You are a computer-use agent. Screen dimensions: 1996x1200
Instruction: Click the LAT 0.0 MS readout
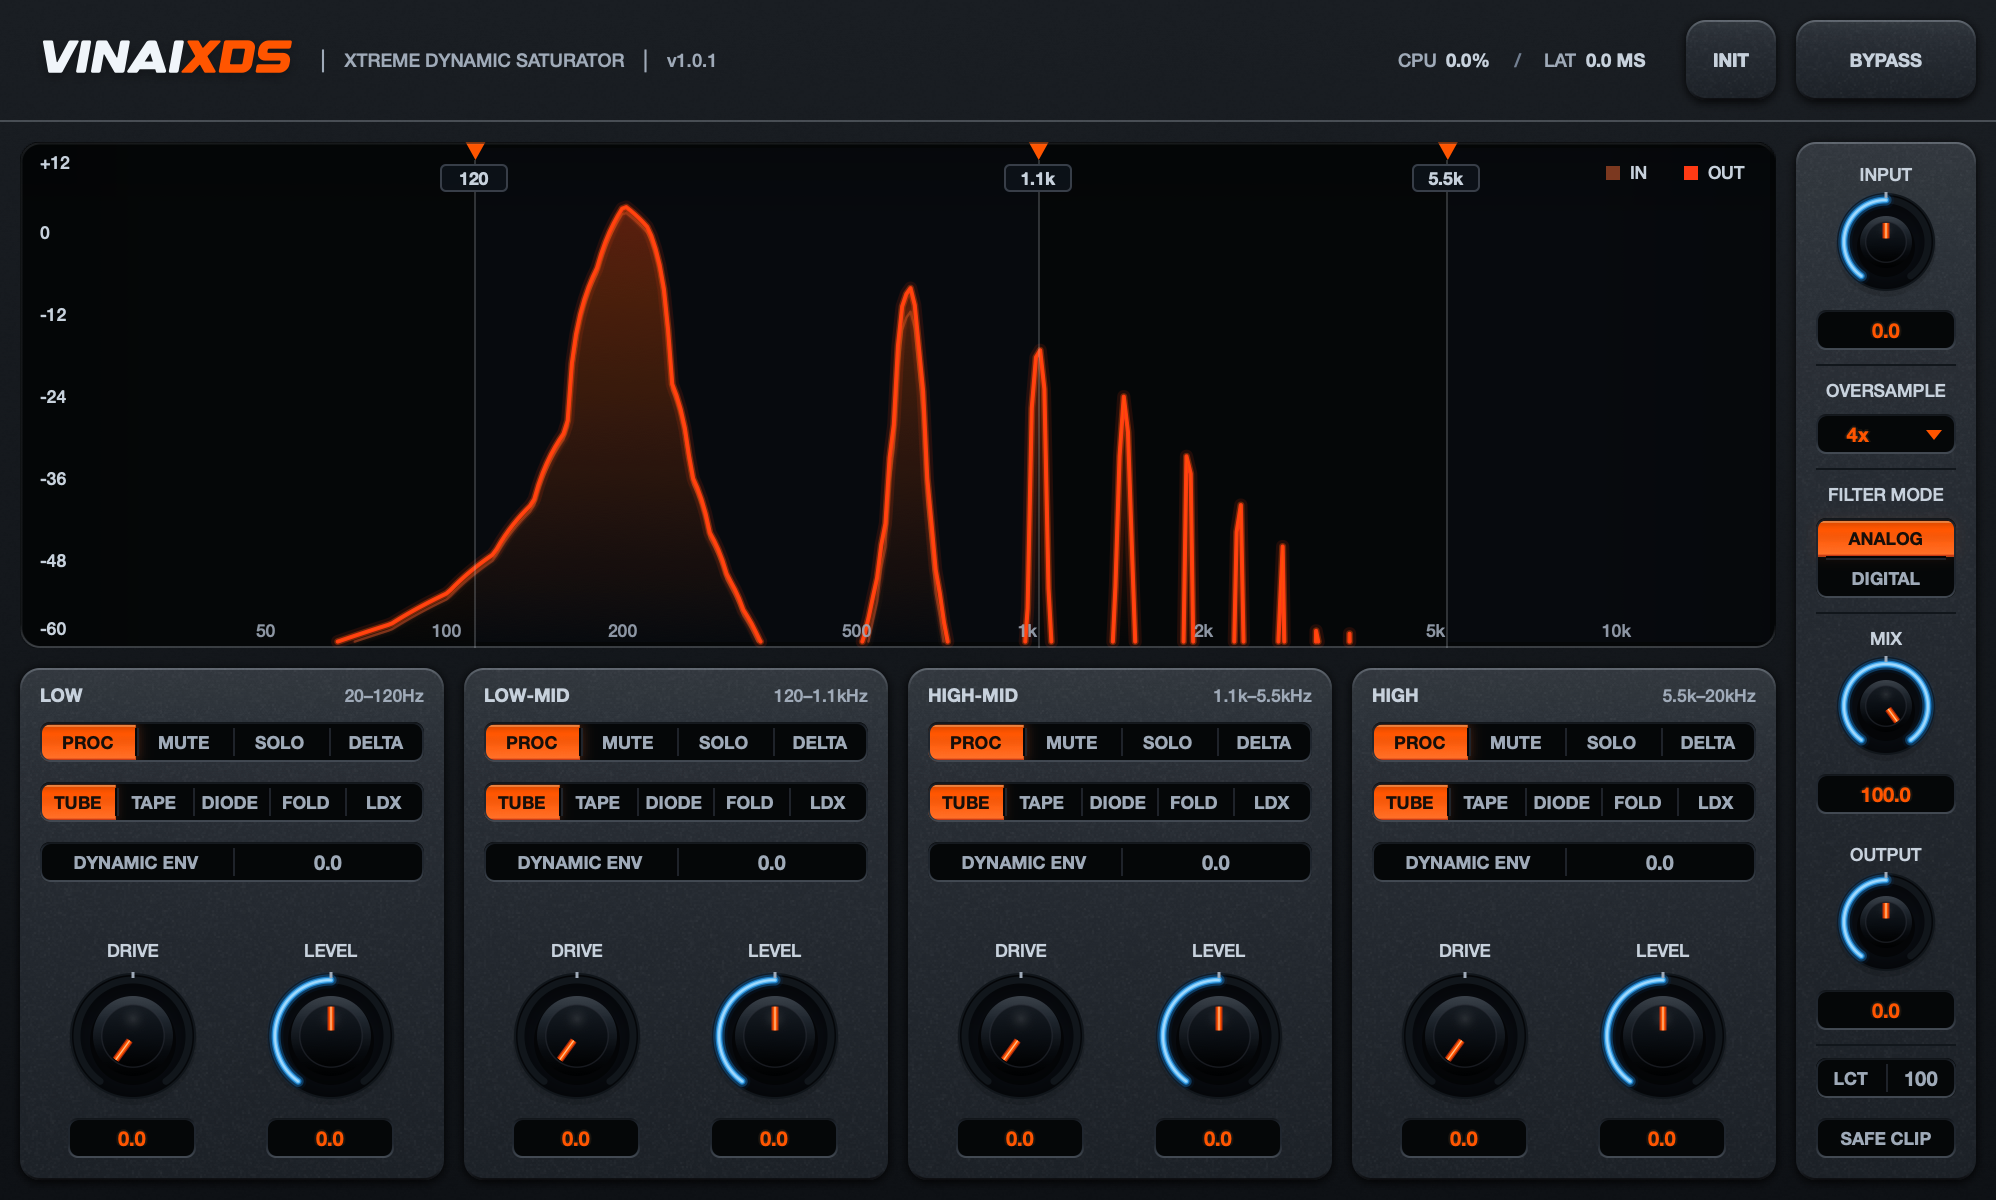coord(1594,61)
